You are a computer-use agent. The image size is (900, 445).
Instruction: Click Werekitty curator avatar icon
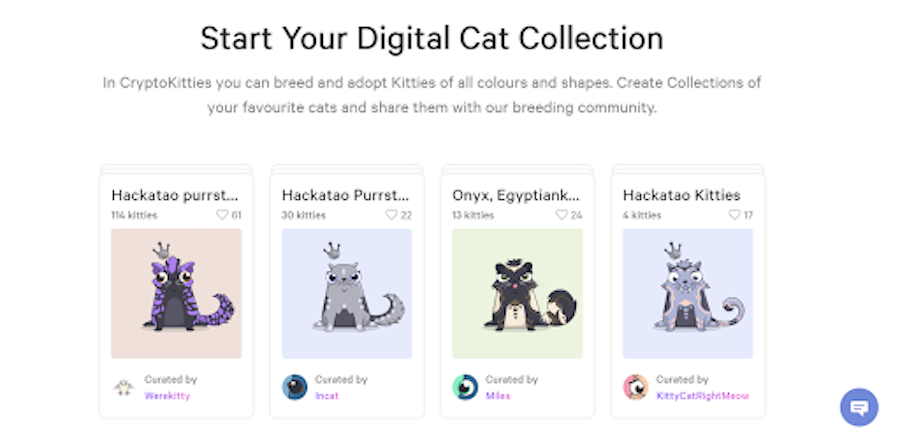tap(125, 387)
